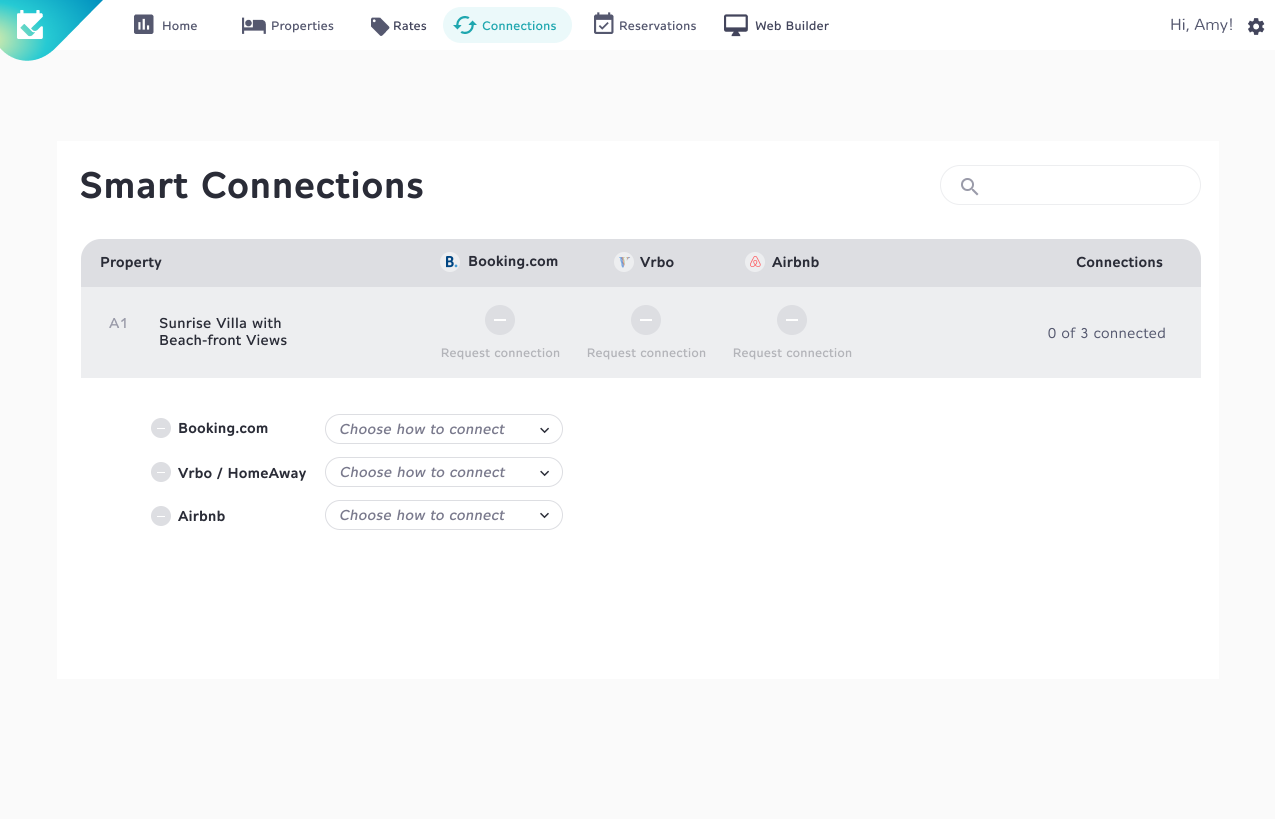Click the Hi, Amy! greeting
1275x819 pixels.
tap(1201, 25)
